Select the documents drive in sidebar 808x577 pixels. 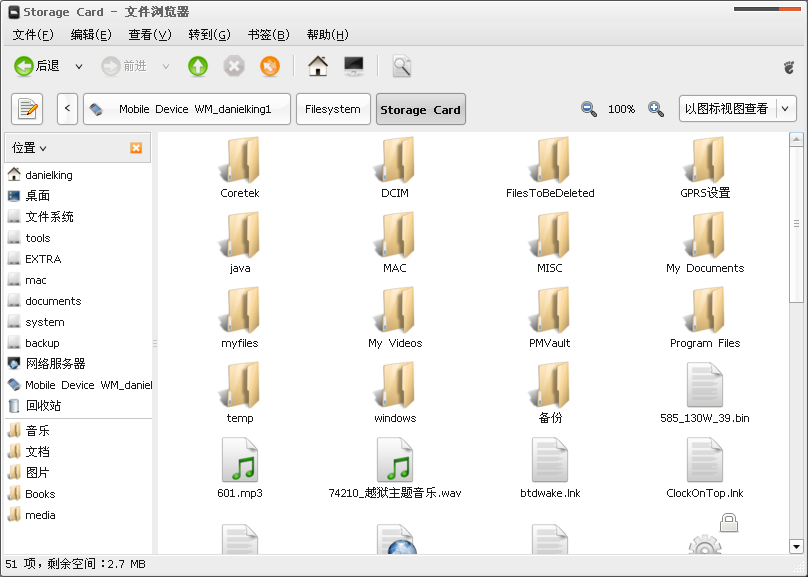(x=78, y=301)
